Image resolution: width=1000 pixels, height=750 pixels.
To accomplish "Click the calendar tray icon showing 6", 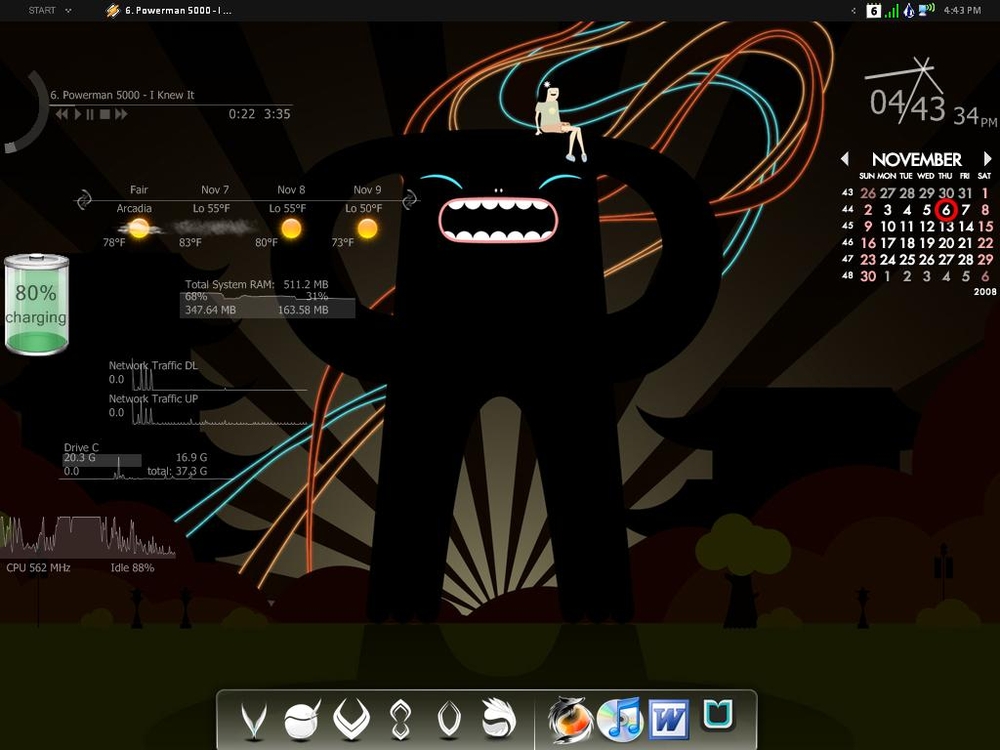I will point(873,11).
